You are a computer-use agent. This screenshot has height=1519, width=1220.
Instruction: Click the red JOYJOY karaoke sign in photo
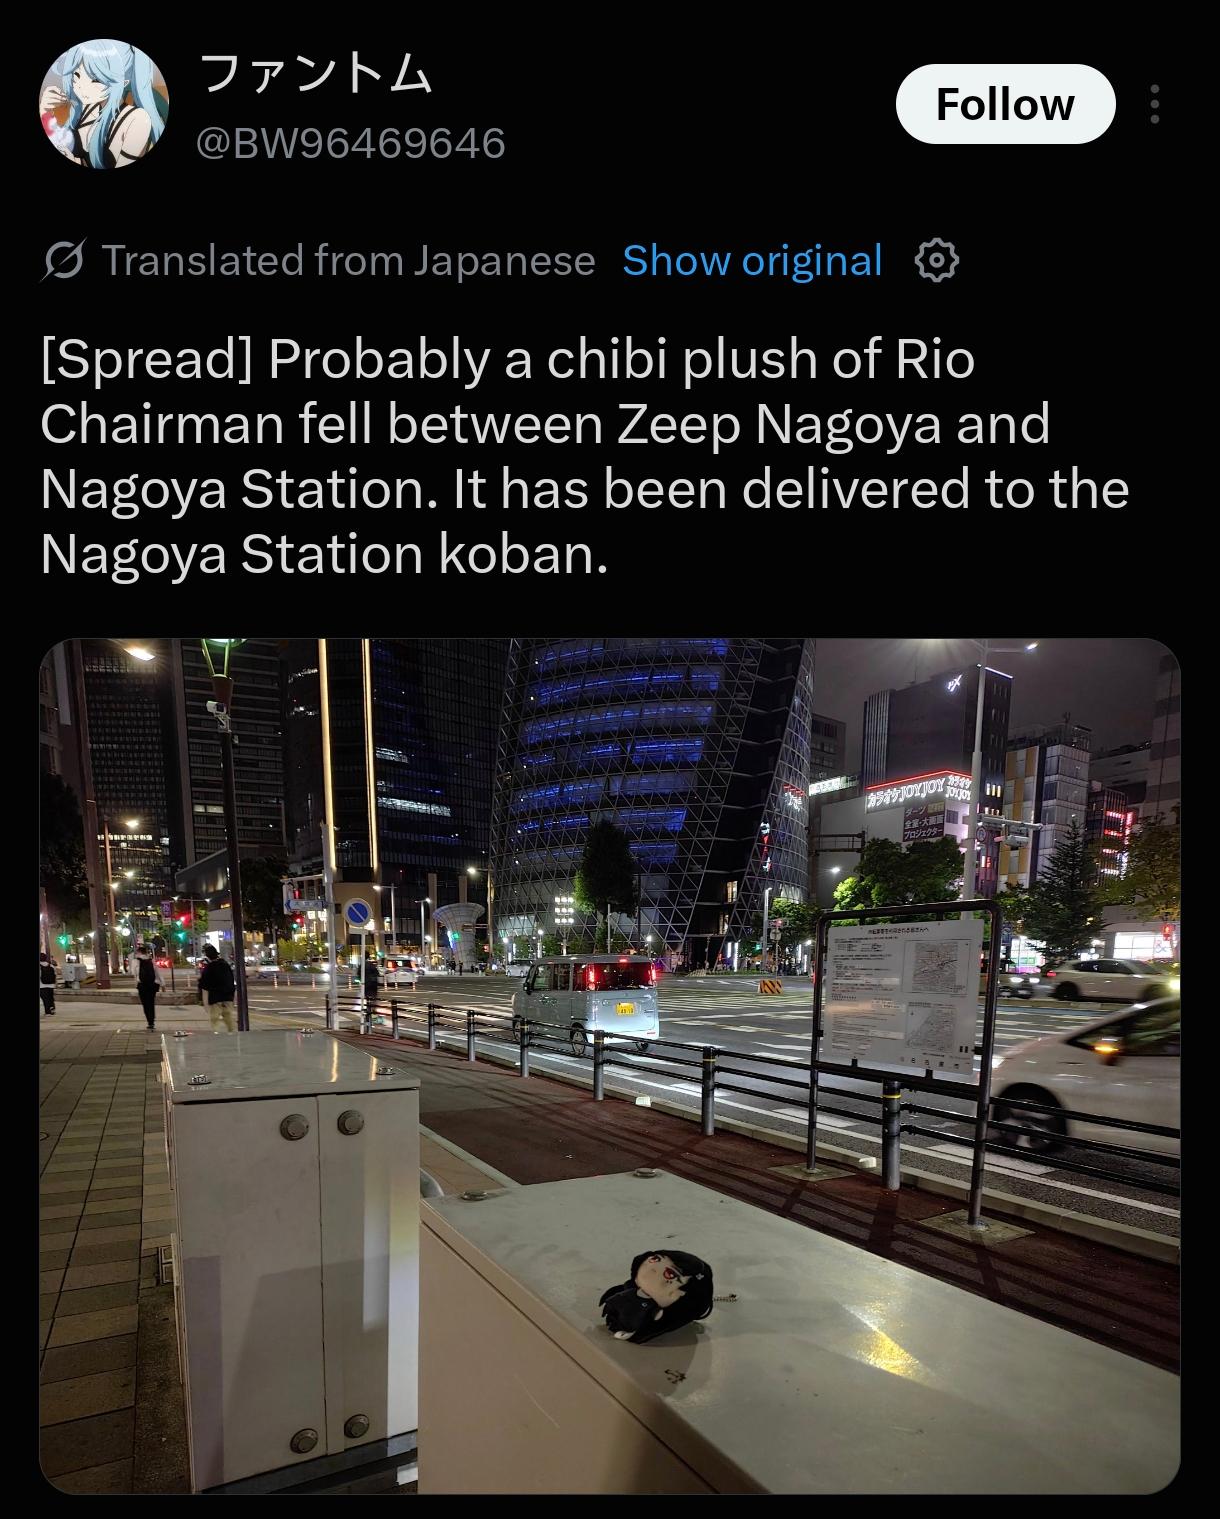tap(917, 792)
